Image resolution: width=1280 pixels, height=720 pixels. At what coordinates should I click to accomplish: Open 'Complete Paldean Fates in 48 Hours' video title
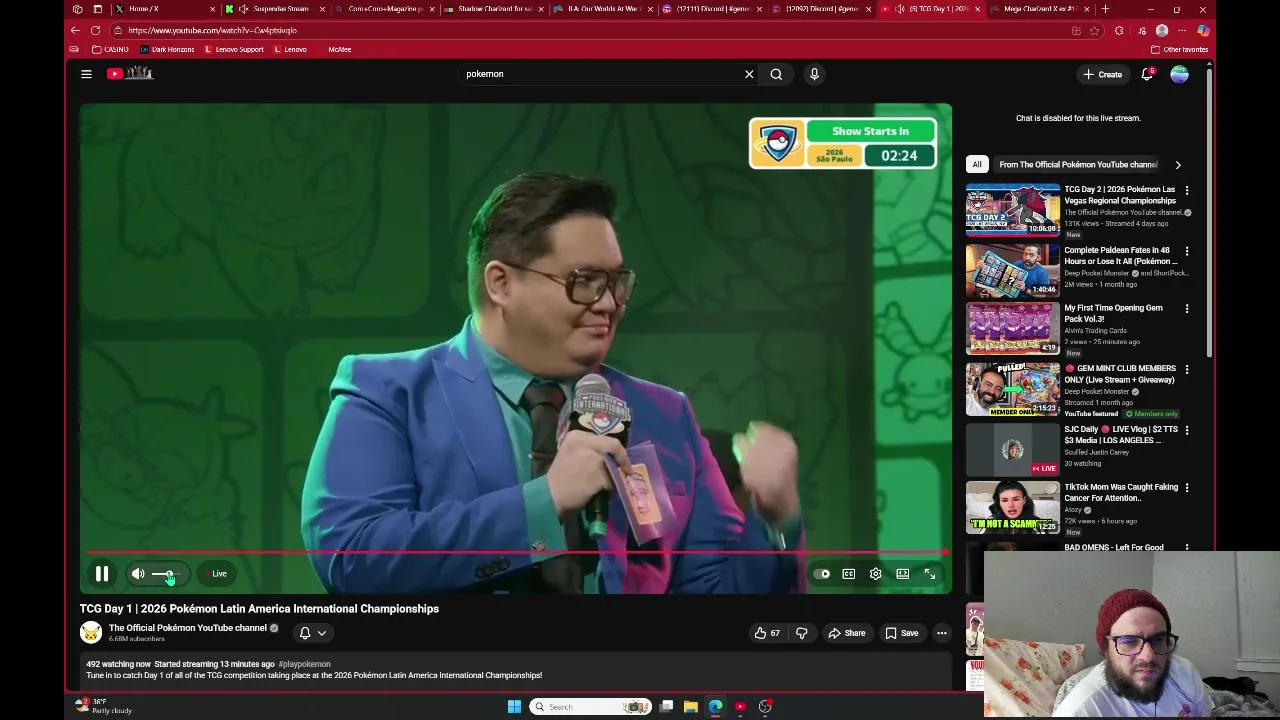(x=1120, y=256)
